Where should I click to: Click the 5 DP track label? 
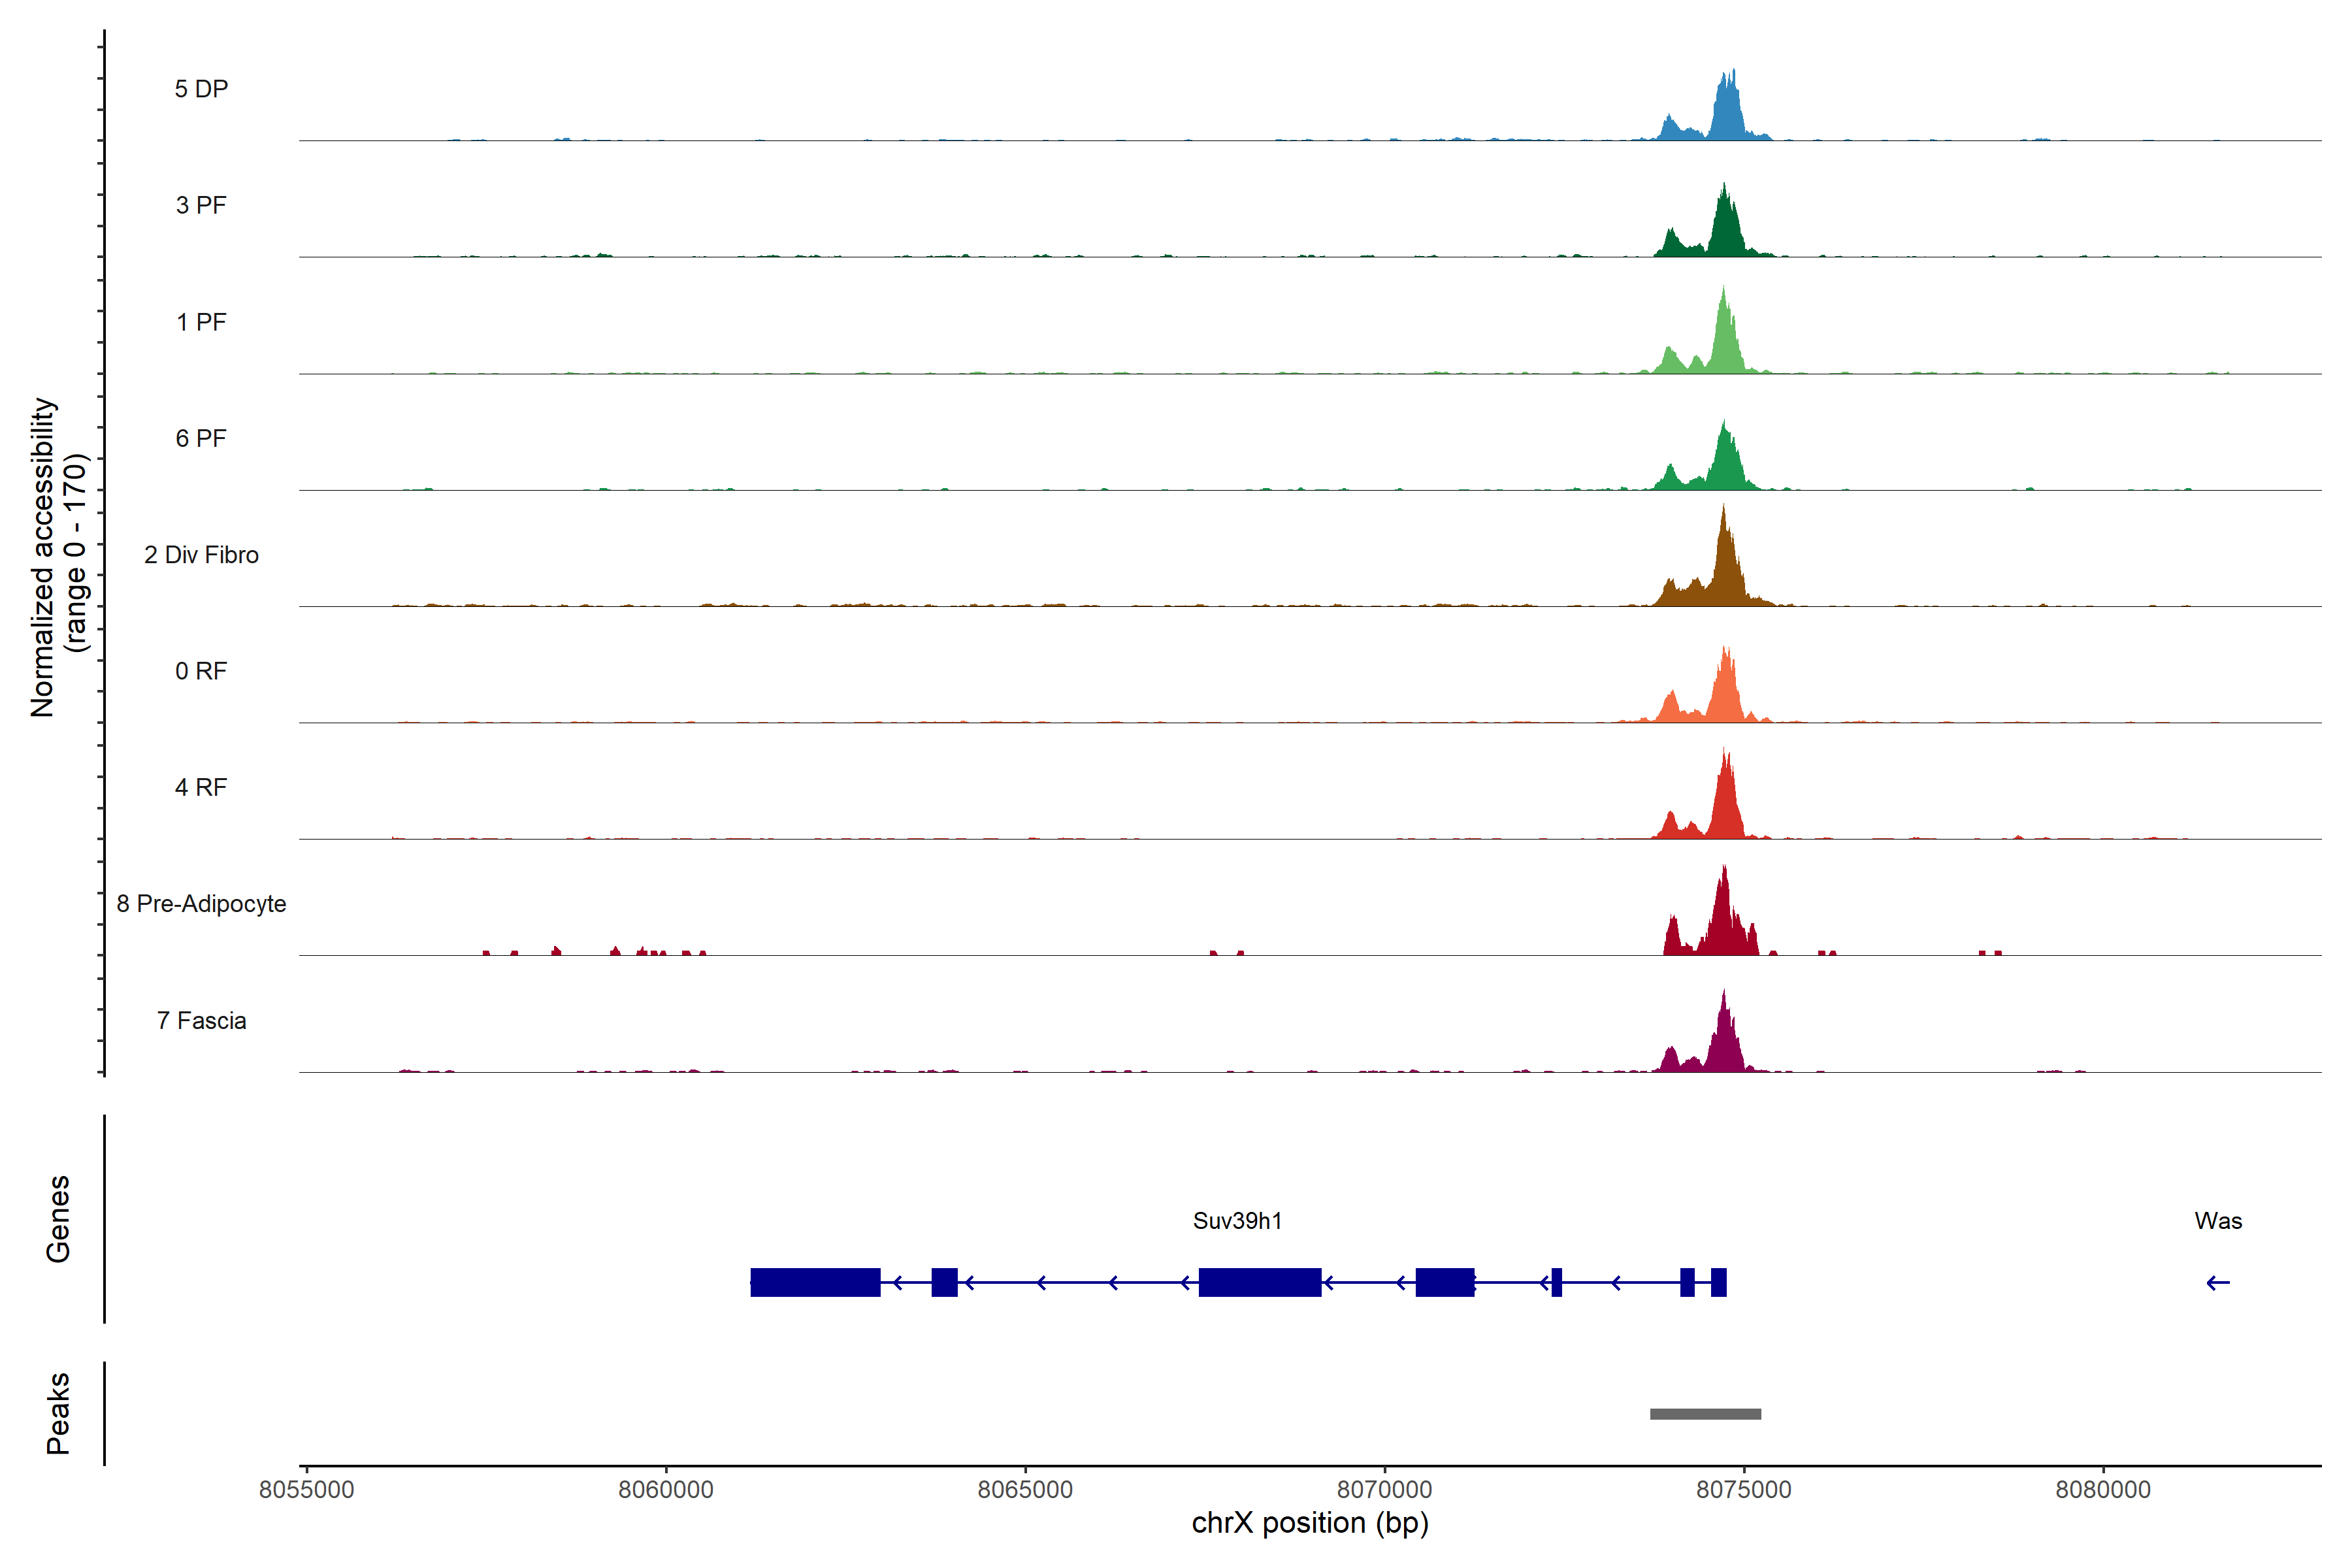pos(201,89)
